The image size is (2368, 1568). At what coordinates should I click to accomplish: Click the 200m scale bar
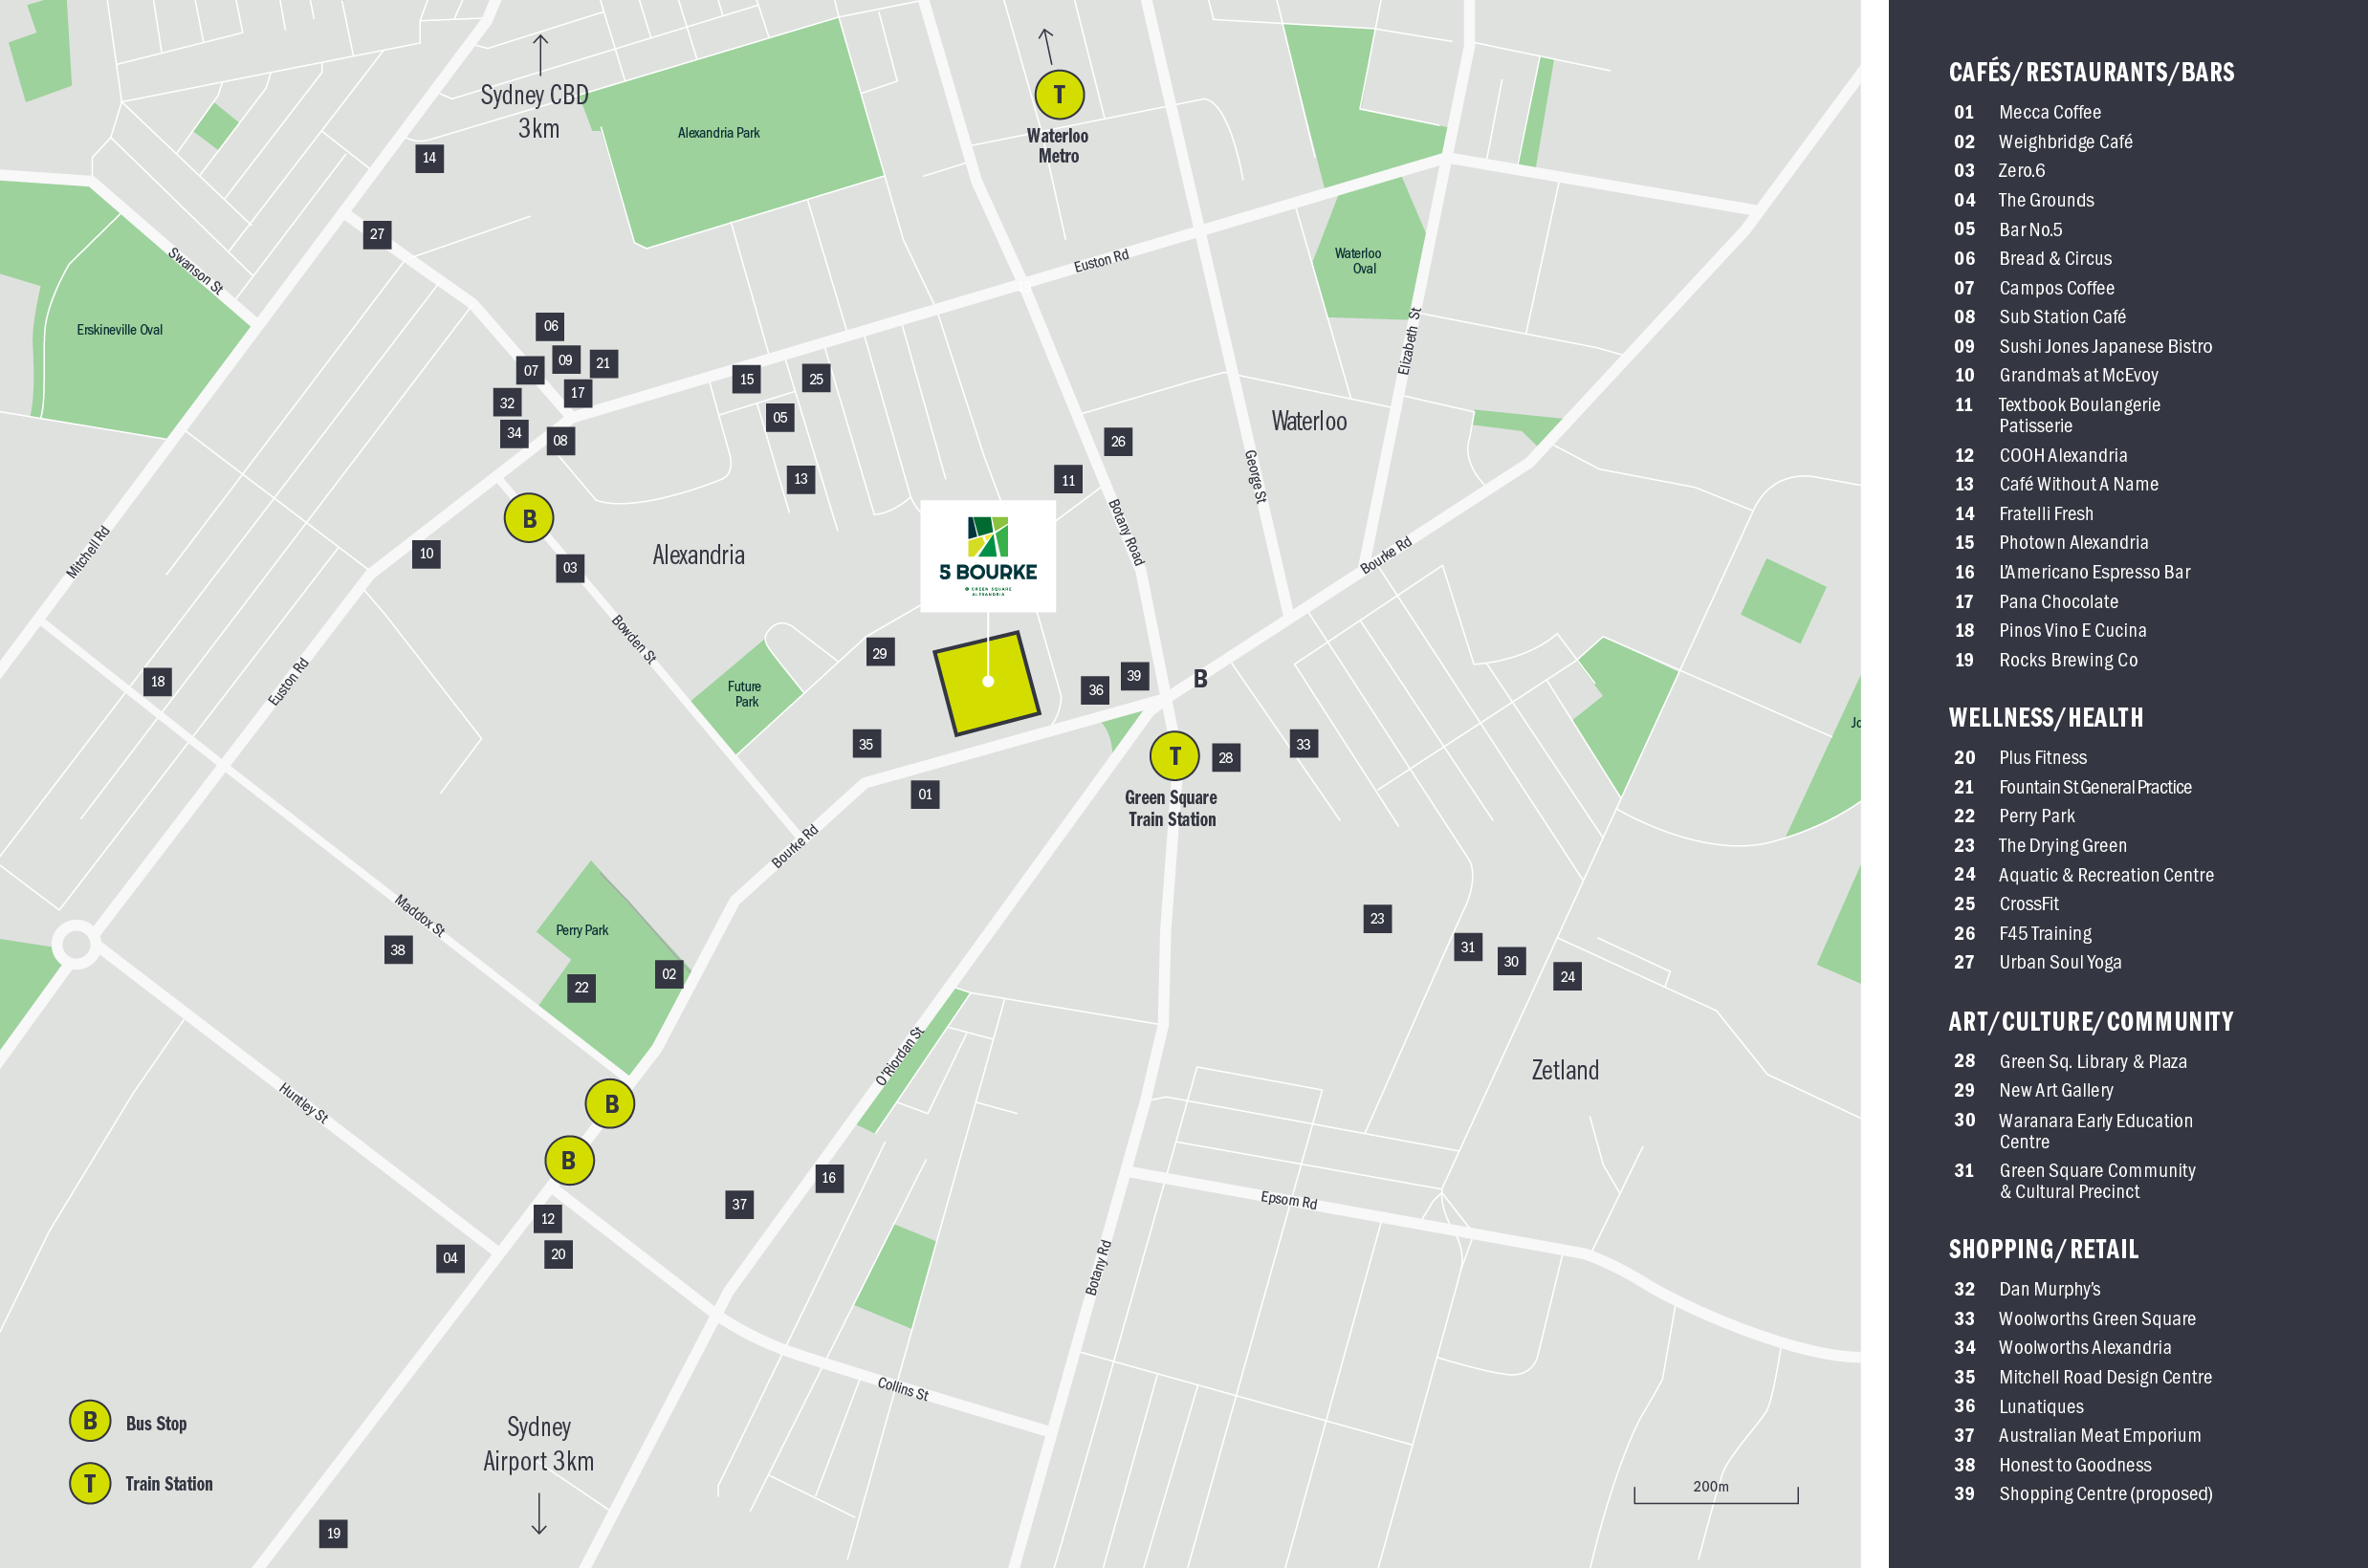coord(1716,1493)
